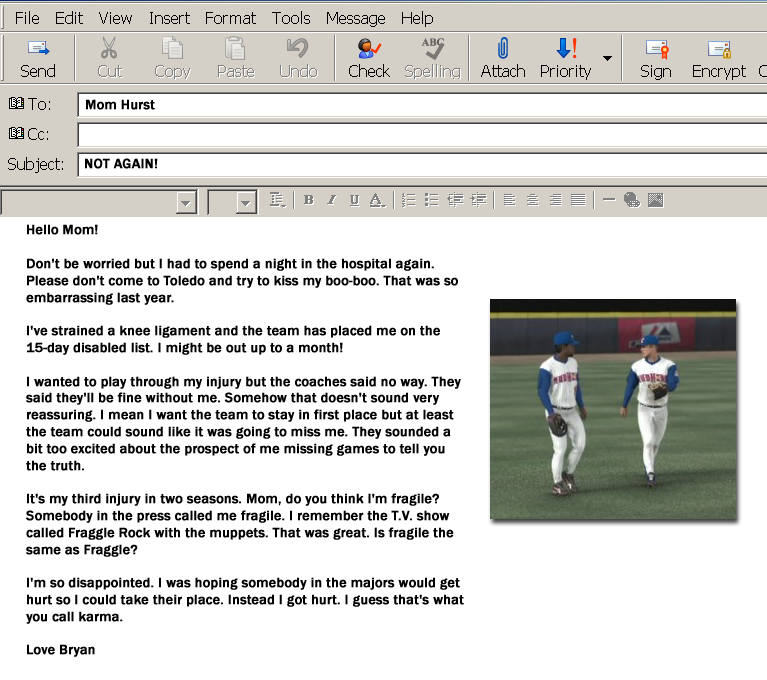Toggle Italic formatting
This screenshot has width=767, height=680.
[332, 200]
